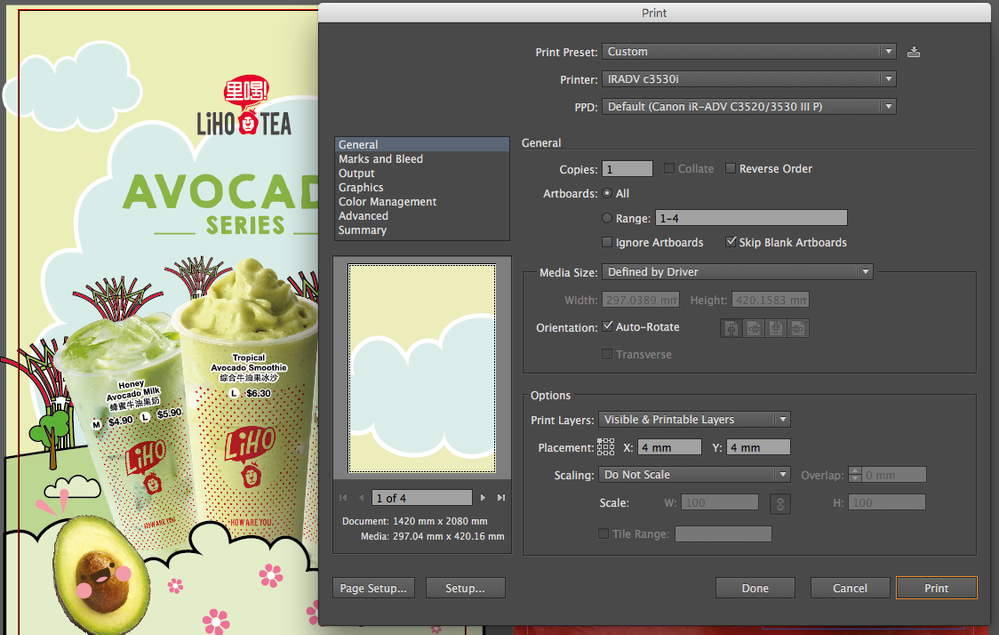This screenshot has width=999, height=635.
Task: Check Ignore Artboards
Action: 607,242
